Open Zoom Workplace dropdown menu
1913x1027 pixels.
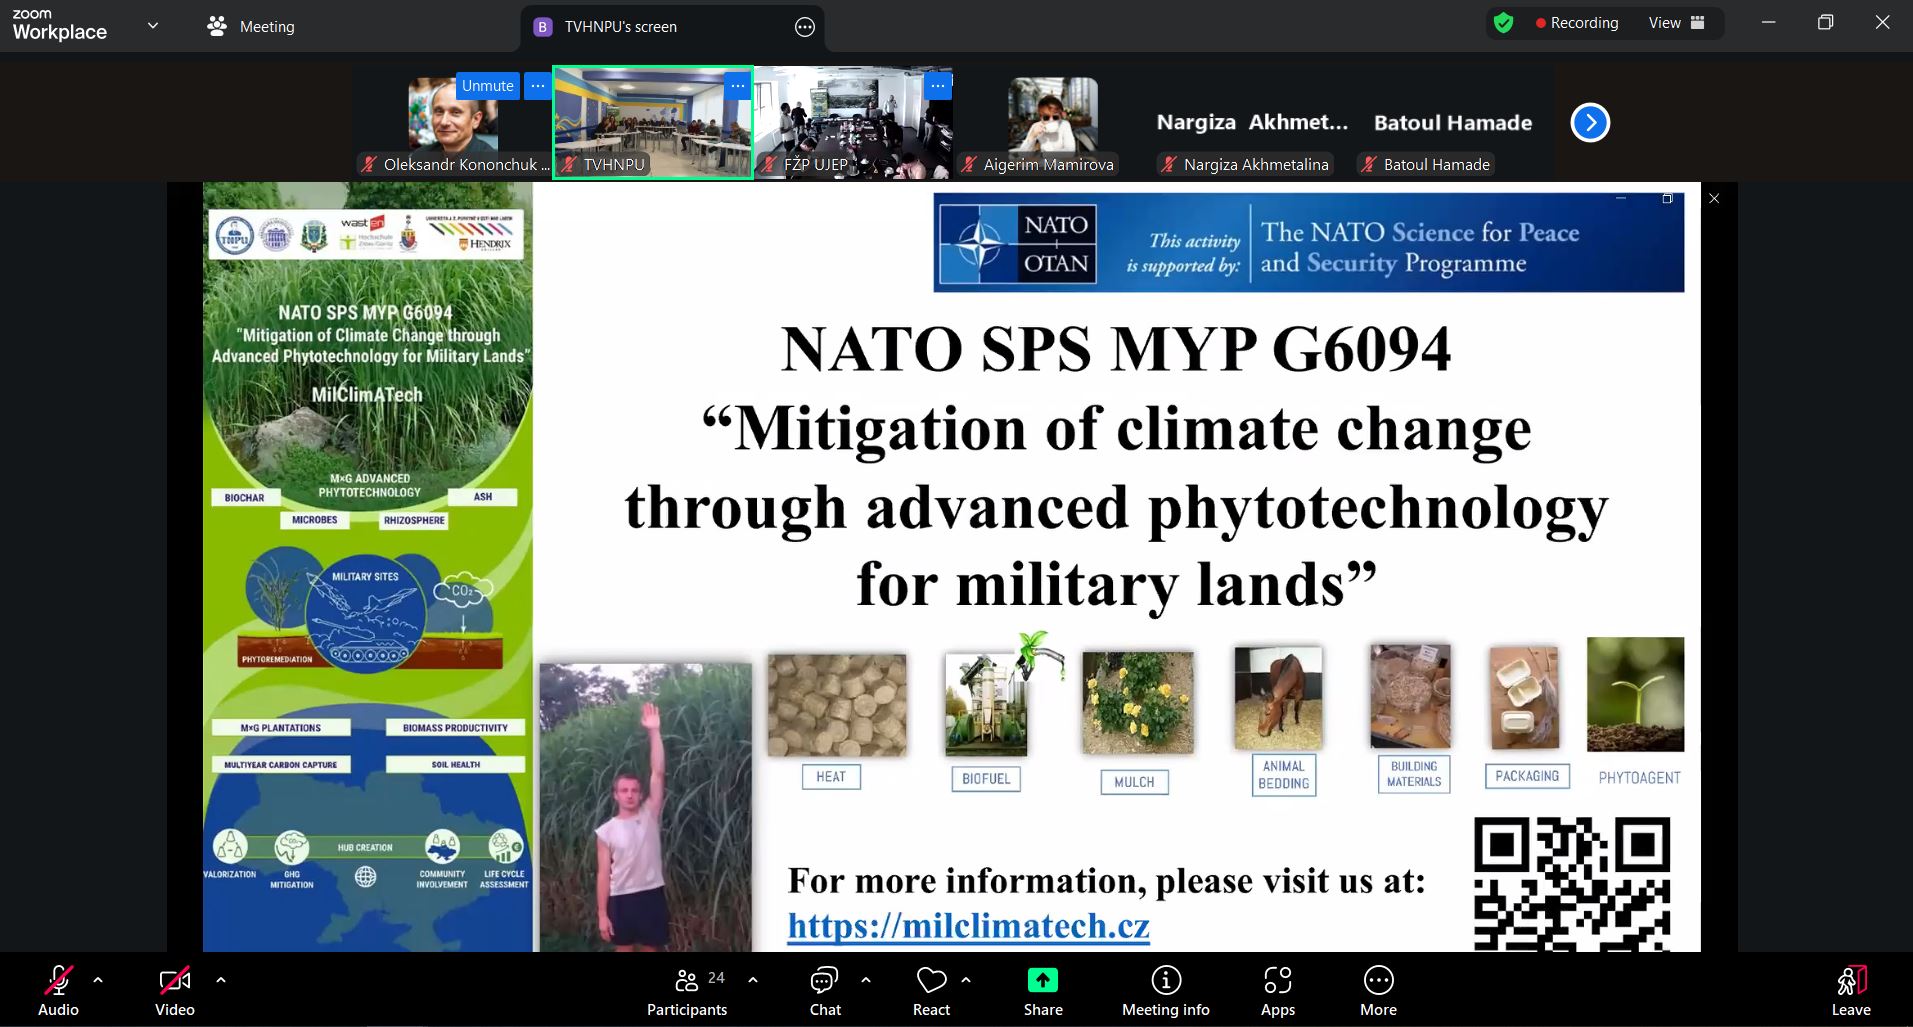153,26
